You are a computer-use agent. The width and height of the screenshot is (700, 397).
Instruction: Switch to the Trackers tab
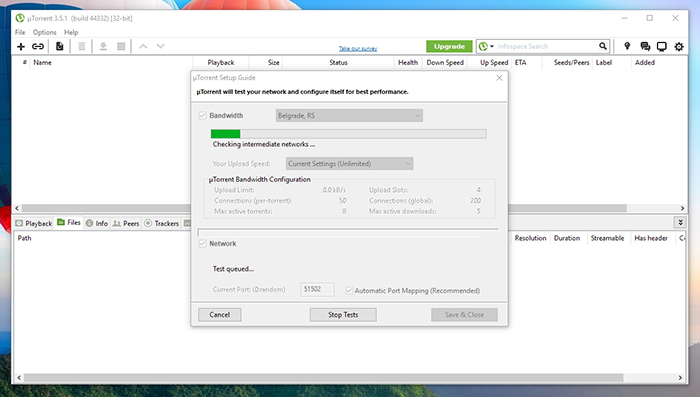[x=162, y=223]
